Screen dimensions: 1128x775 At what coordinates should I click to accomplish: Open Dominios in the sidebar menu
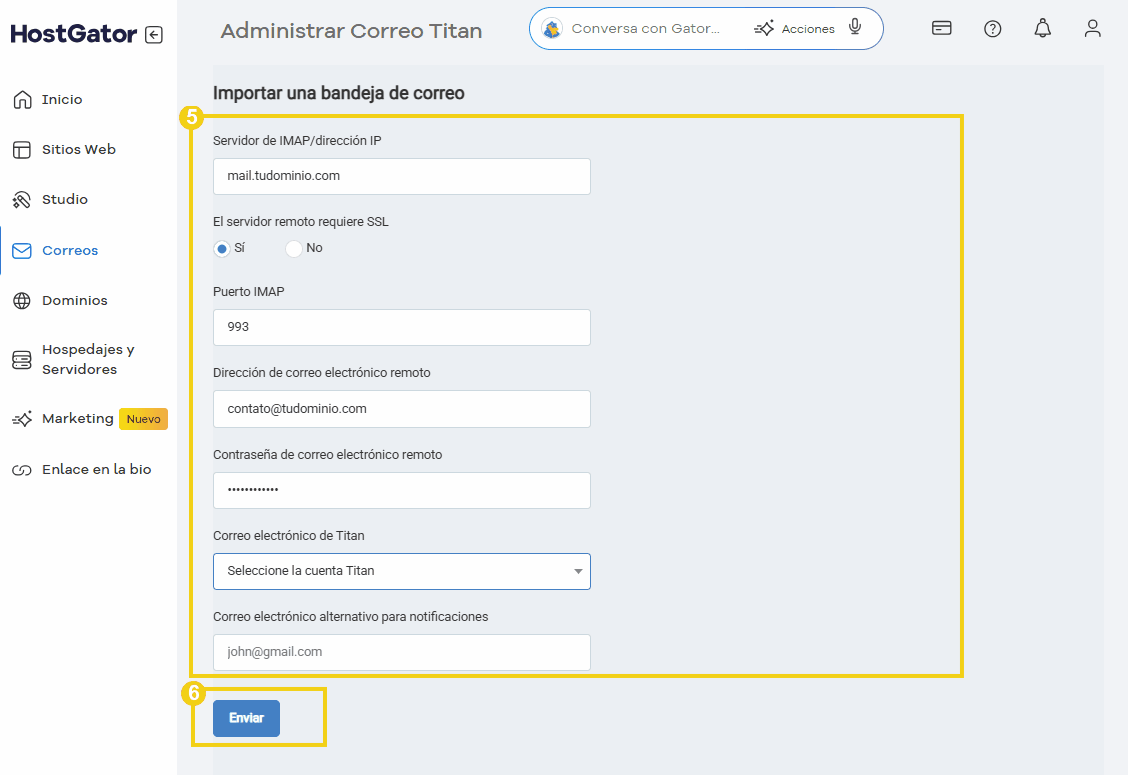[x=74, y=301]
